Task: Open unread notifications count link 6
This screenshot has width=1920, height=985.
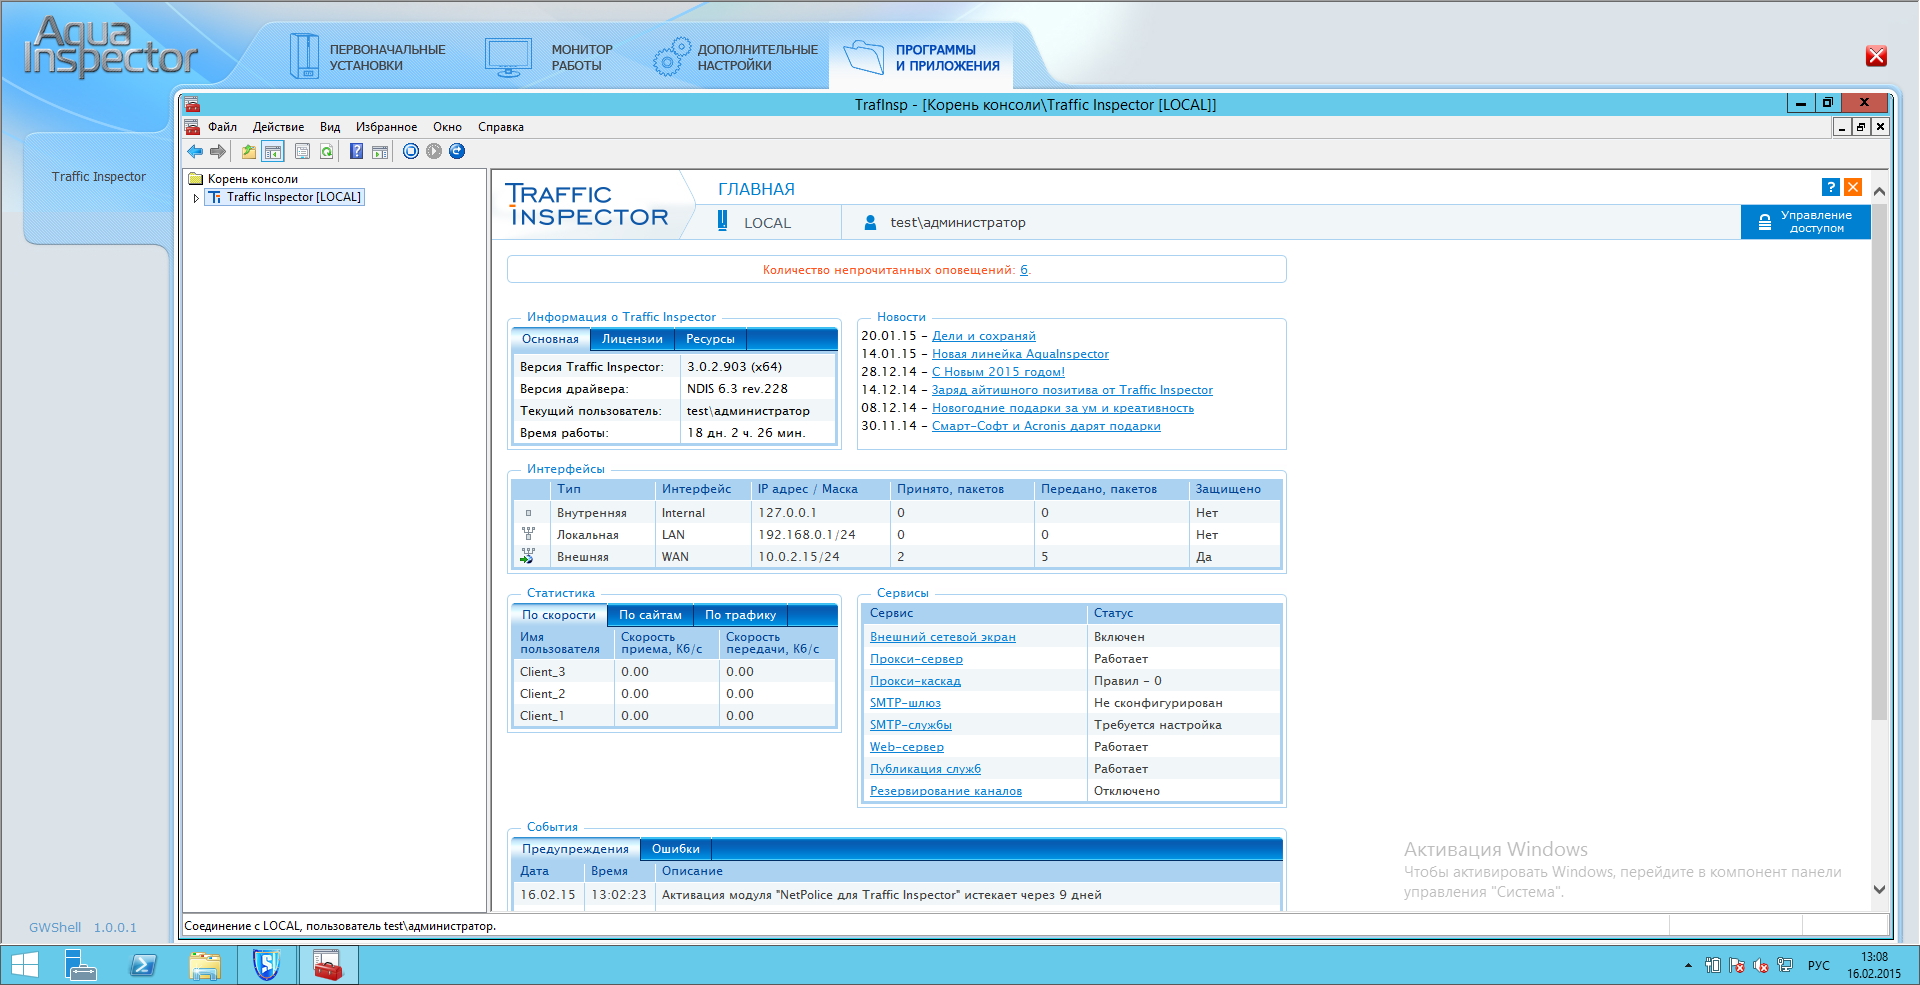Action: coord(1024,270)
